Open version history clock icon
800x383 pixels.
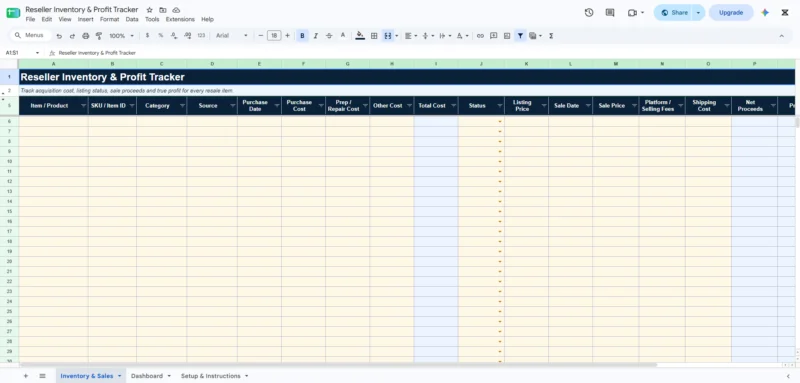click(x=589, y=13)
